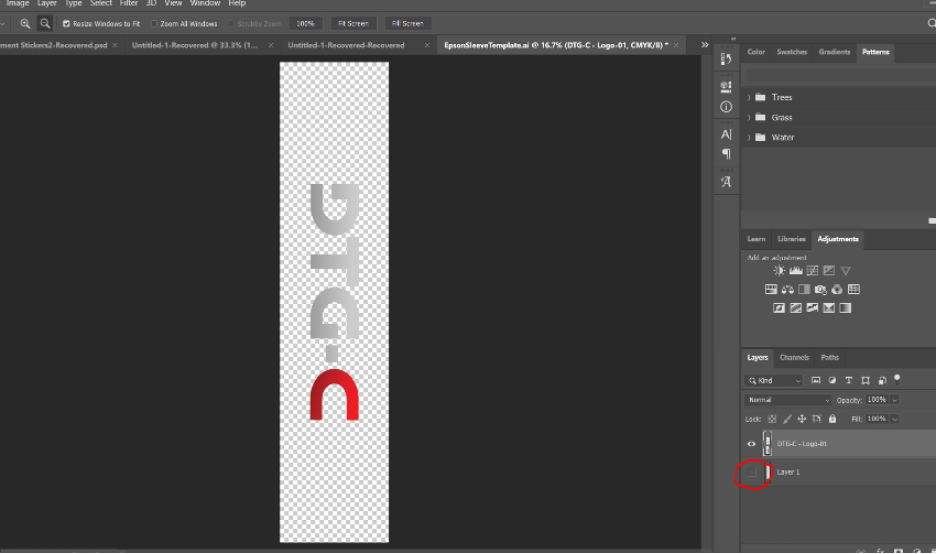The image size is (936, 554).
Task: Toggle layer filtering on/off switch
Action: (x=897, y=379)
